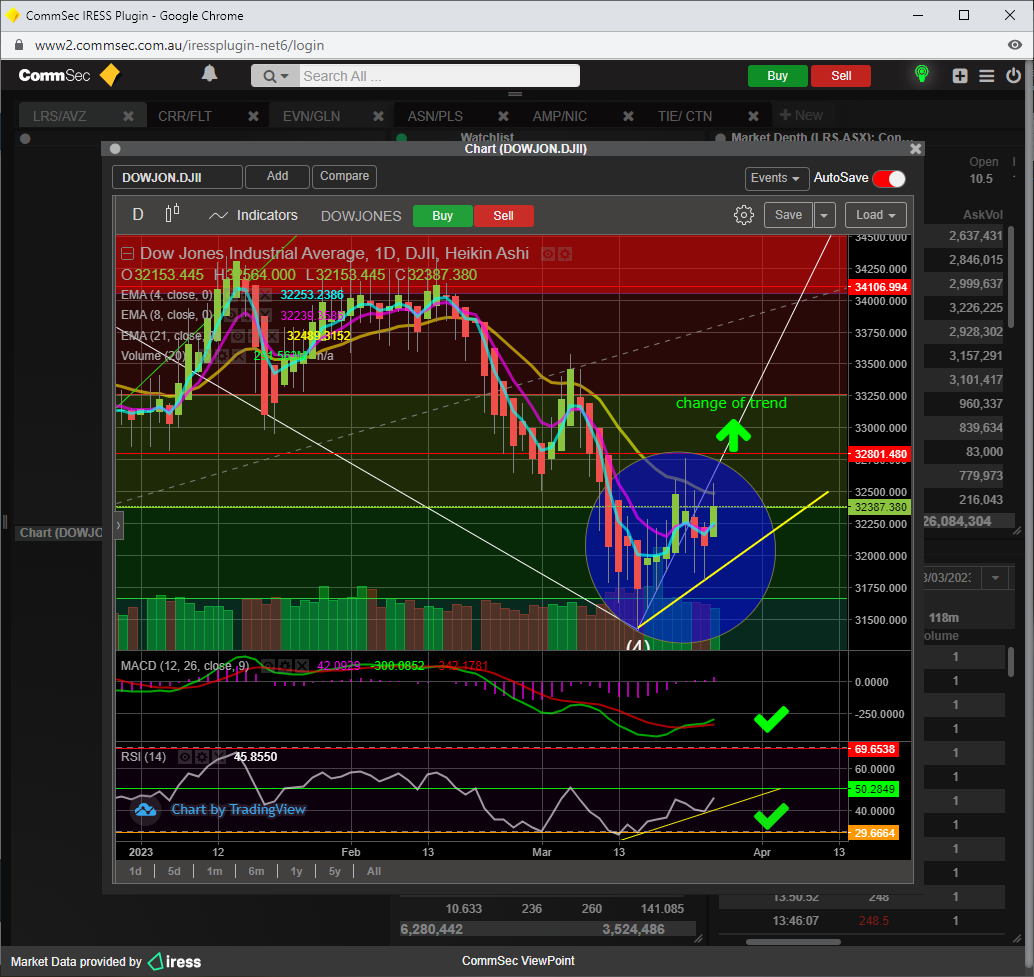The width and height of the screenshot is (1034, 977).
Task: Switch to the EVN/GLN tab
Action: (311, 116)
